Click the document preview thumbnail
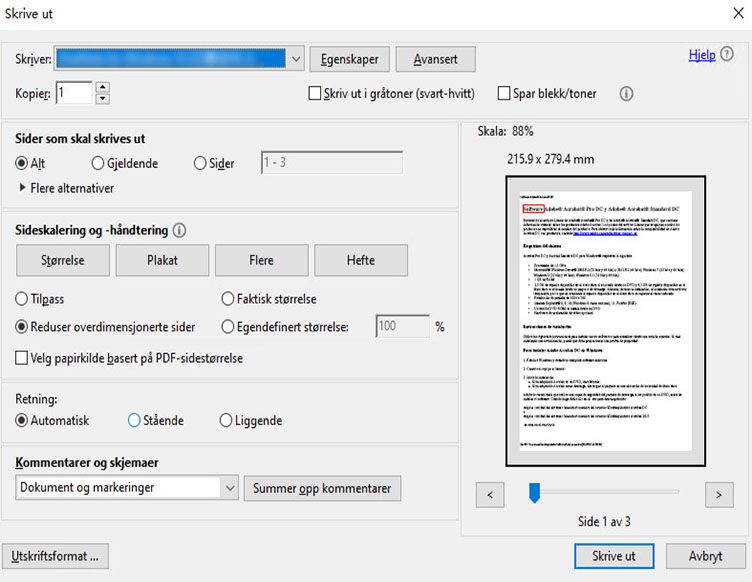Viewport: 752px width, 582px height. pos(605,321)
